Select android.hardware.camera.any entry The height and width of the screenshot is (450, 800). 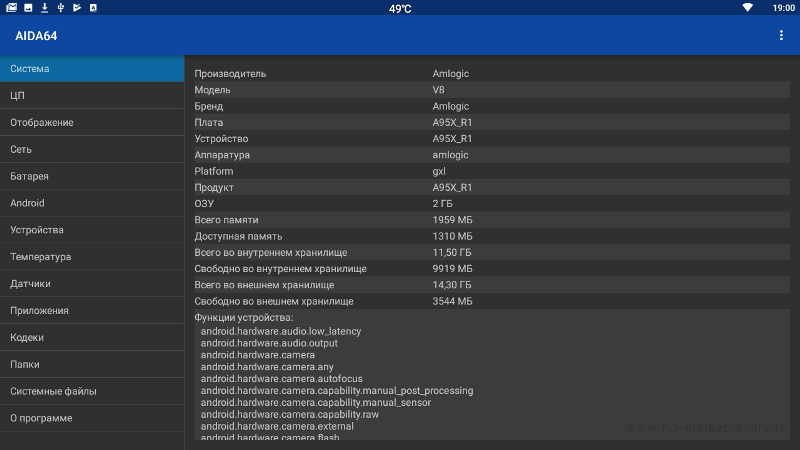[267, 367]
